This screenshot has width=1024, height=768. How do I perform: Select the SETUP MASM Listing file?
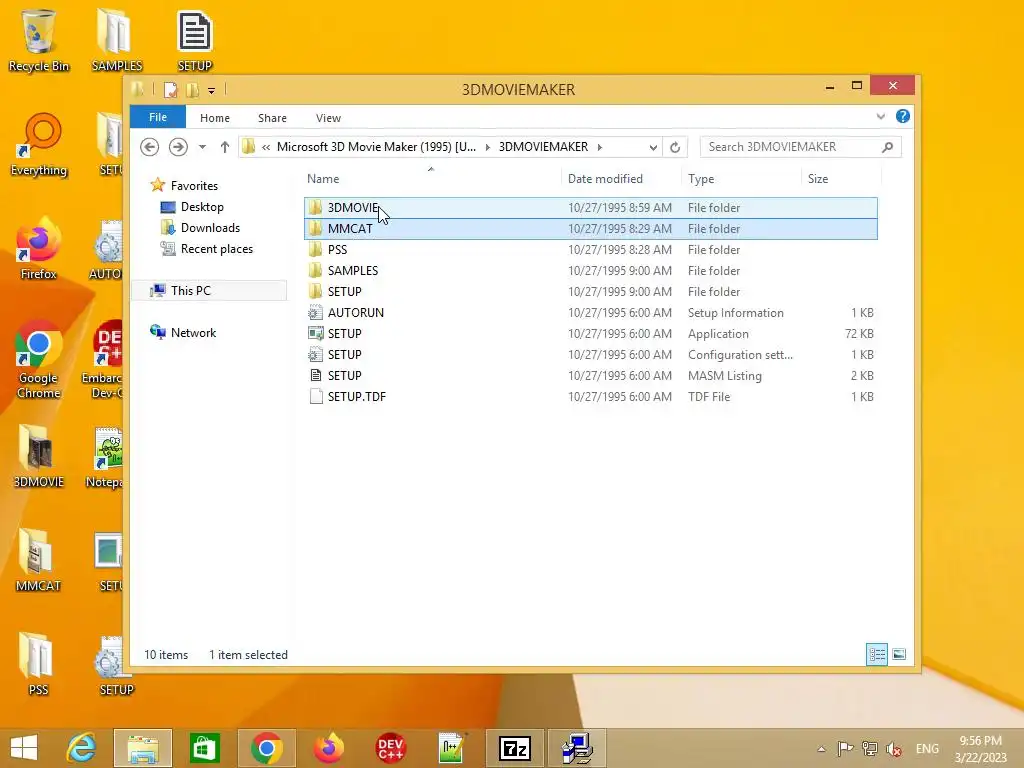coord(590,376)
